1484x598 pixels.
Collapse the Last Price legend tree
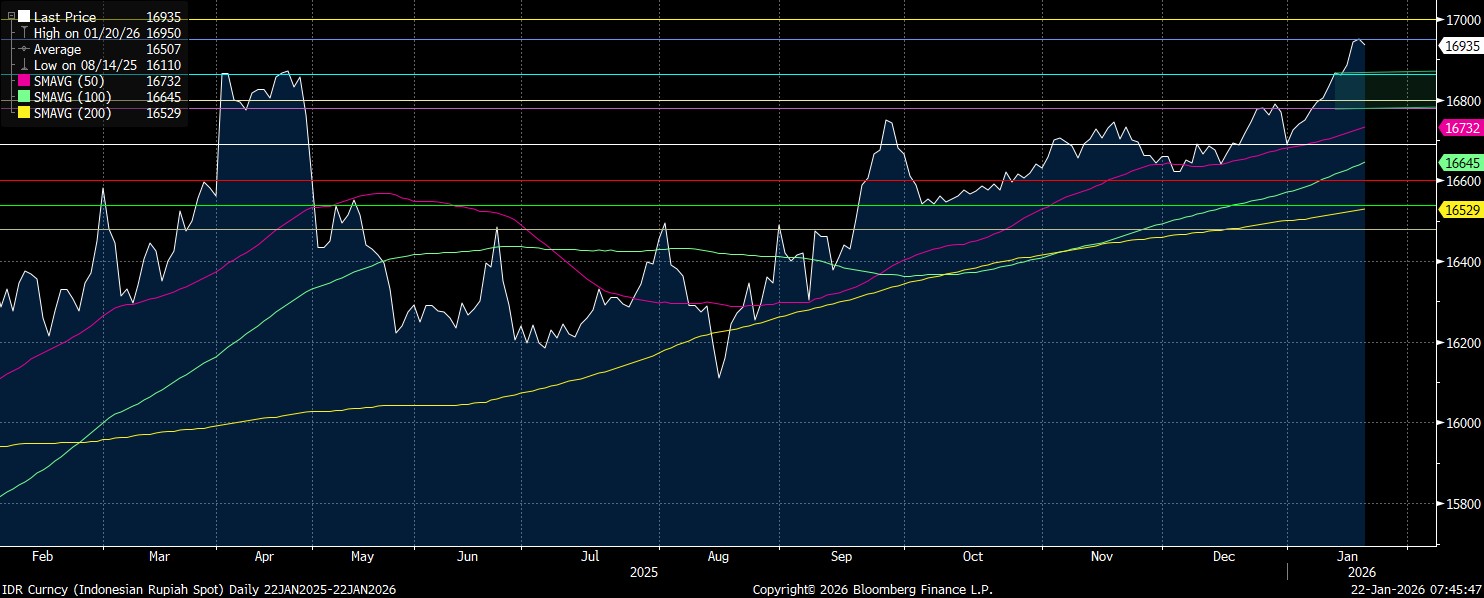pyautogui.click(x=11, y=17)
